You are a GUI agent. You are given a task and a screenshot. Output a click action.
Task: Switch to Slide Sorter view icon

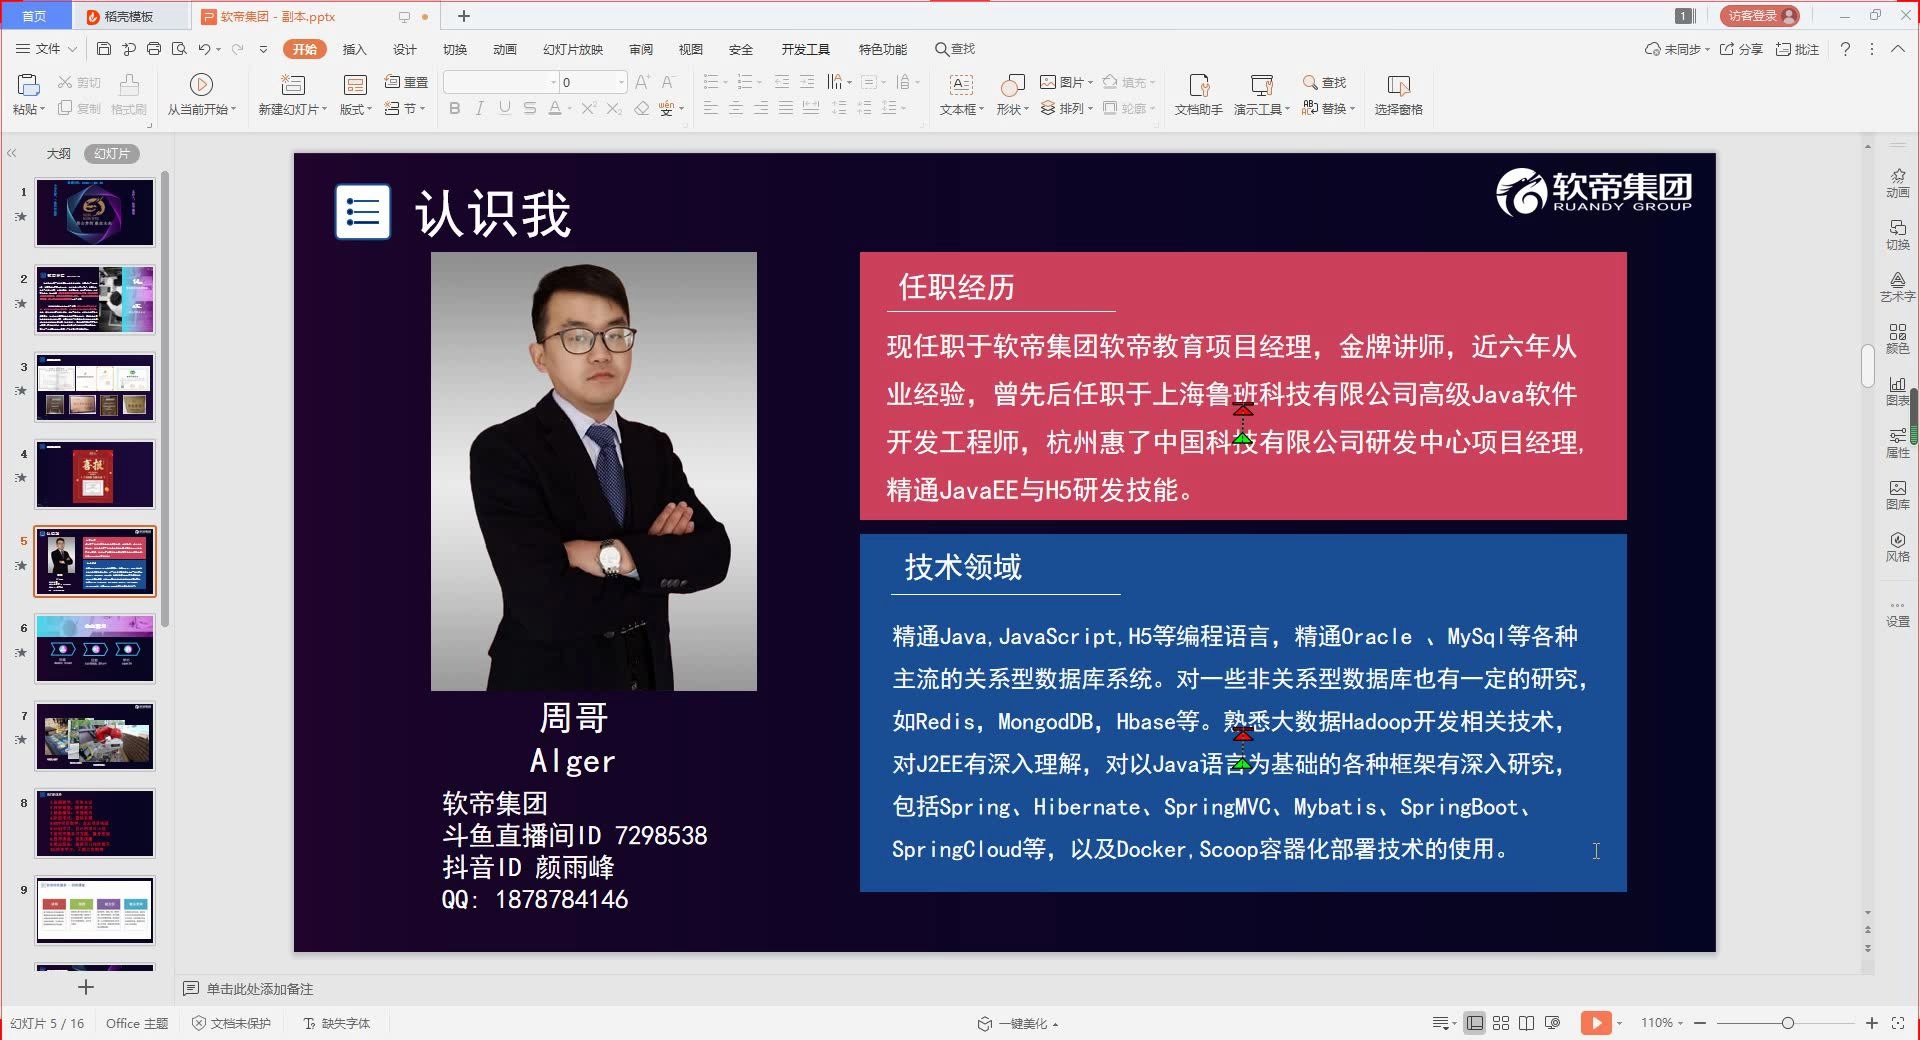pyautogui.click(x=1501, y=1023)
